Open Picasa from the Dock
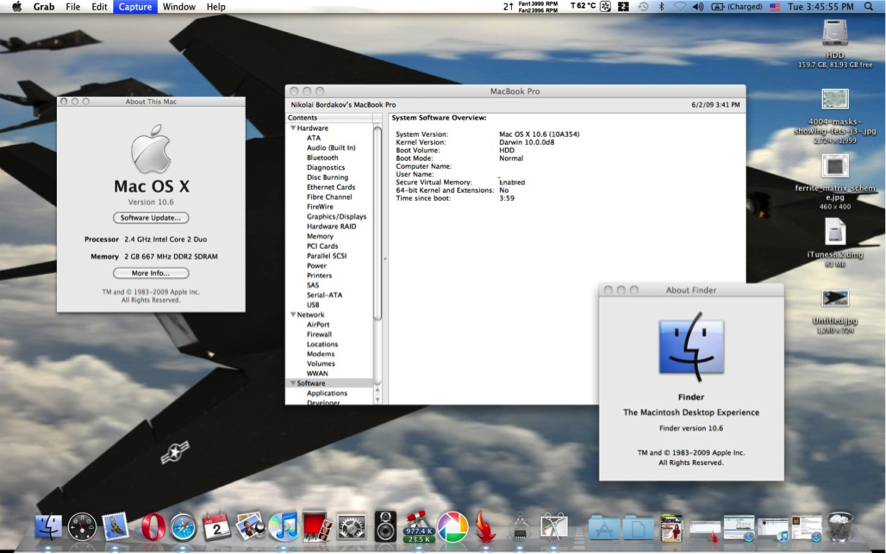The width and height of the screenshot is (886, 554). point(453,527)
